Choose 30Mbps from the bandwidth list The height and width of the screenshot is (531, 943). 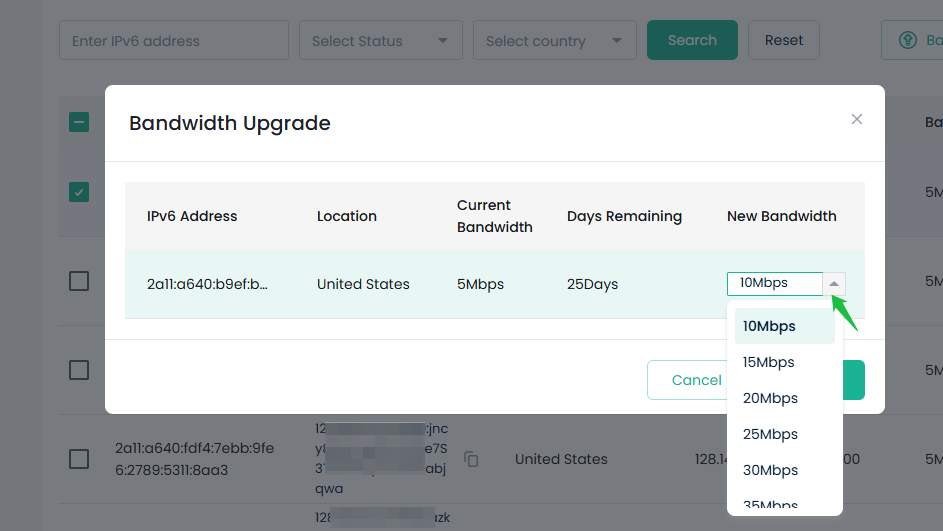tap(784, 470)
